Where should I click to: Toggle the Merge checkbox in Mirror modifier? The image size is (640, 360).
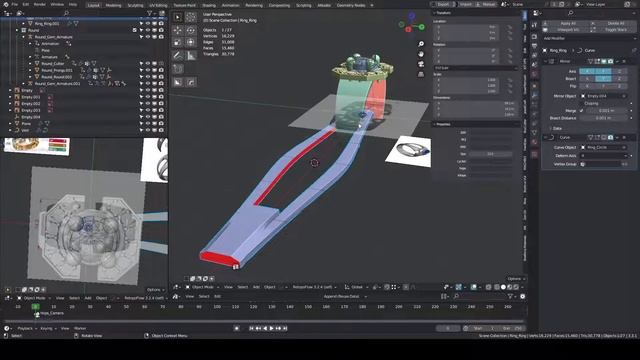click(x=582, y=111)
